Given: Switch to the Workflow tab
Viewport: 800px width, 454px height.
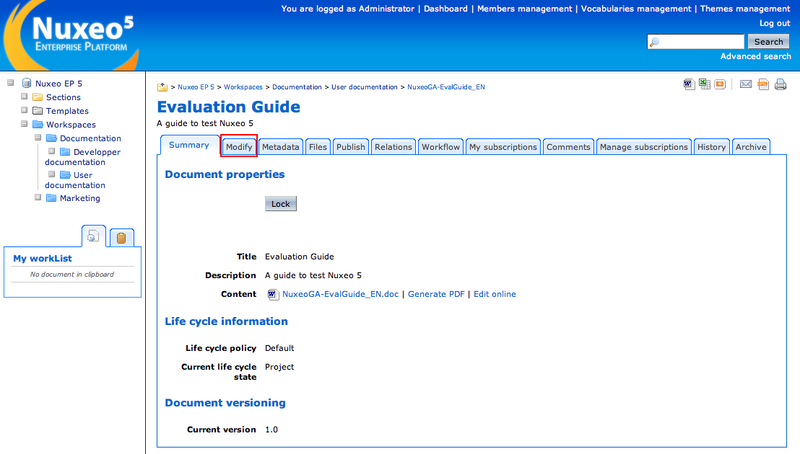Looking at the screenshot, I should point(441,147).
